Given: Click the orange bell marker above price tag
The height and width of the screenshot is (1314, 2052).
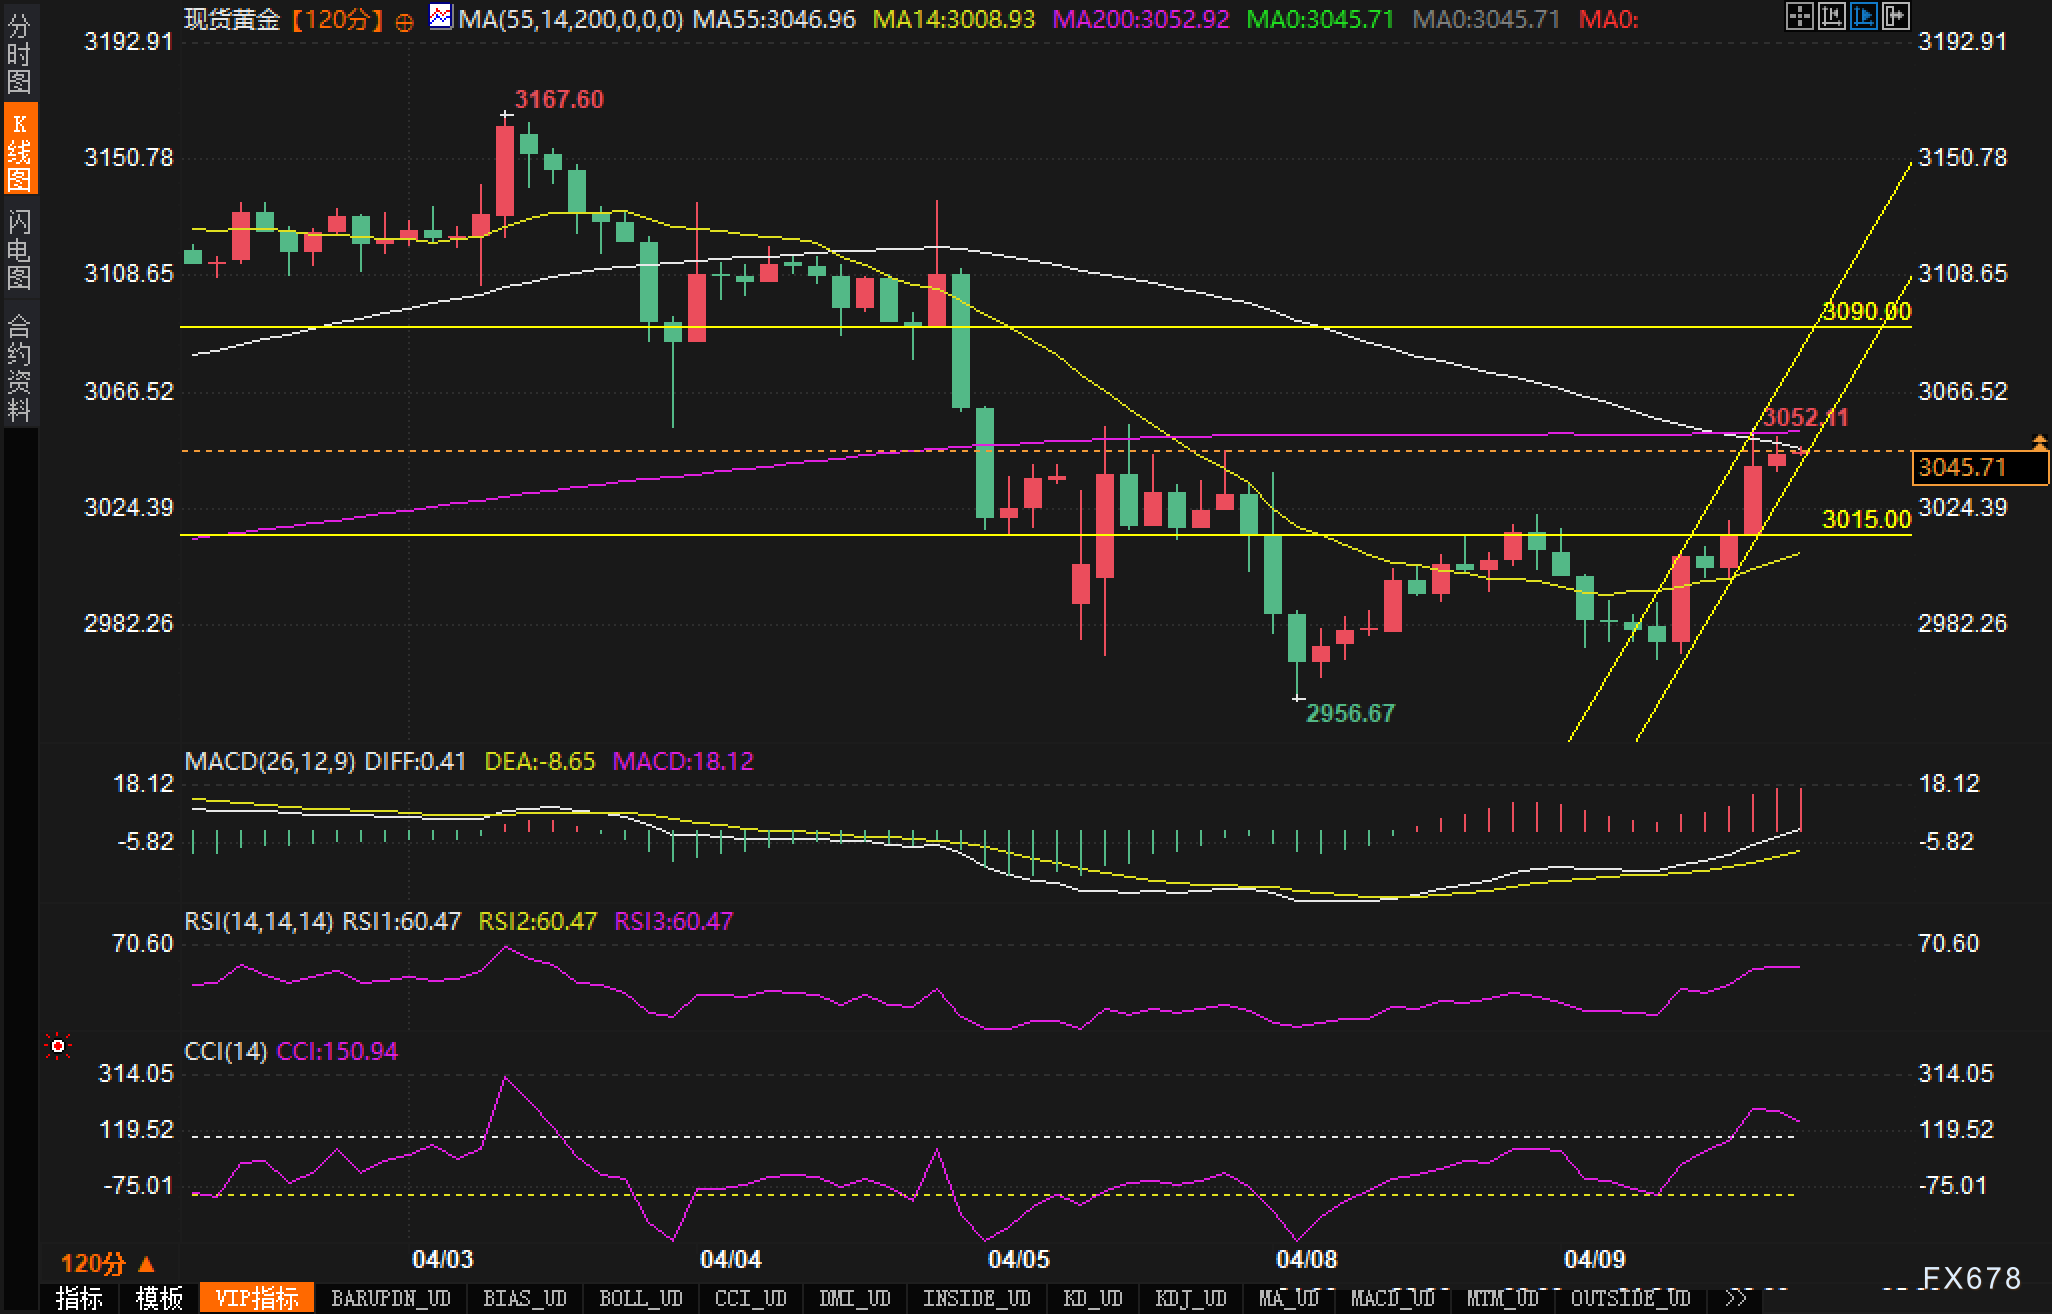Looking at the screenshot, I should pos(2039,441).
